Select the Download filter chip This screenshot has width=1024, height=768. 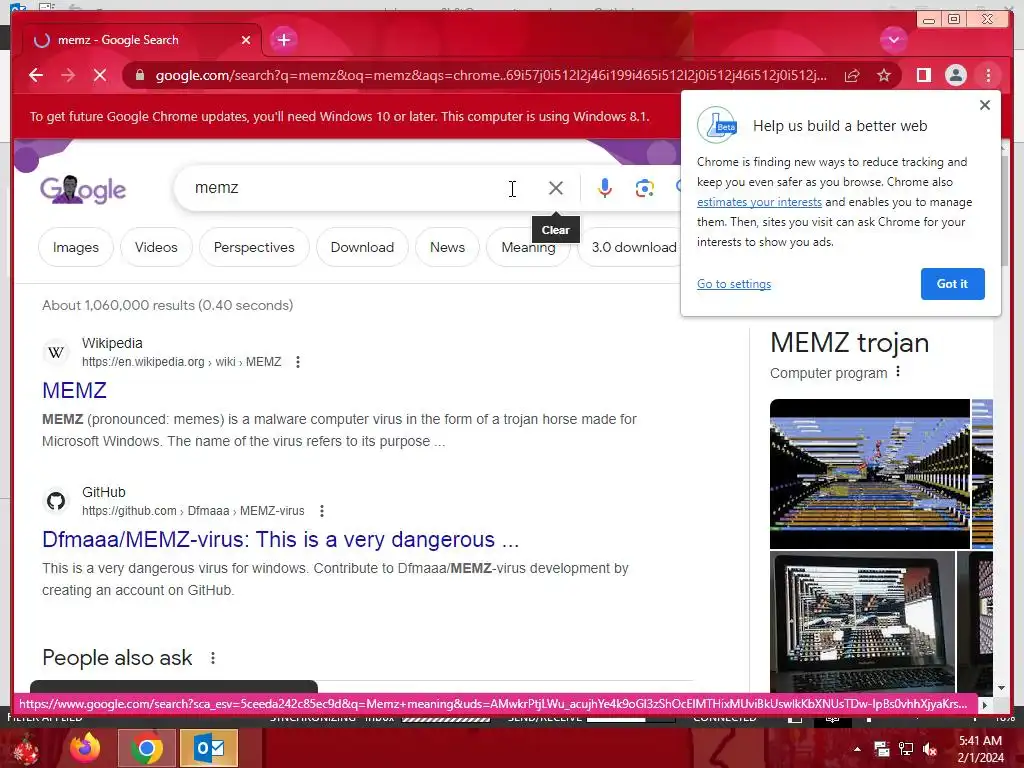pyautogui.click(x=362, y=248)
